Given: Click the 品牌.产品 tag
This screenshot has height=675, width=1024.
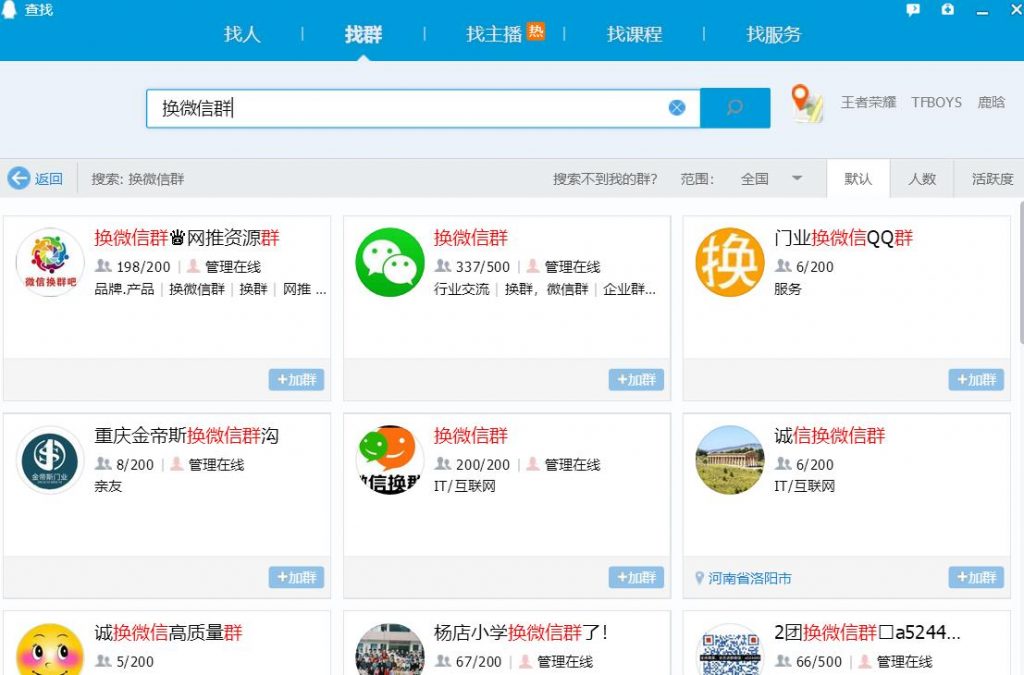Looking at the screenshot, I should [x=124, y=289].
